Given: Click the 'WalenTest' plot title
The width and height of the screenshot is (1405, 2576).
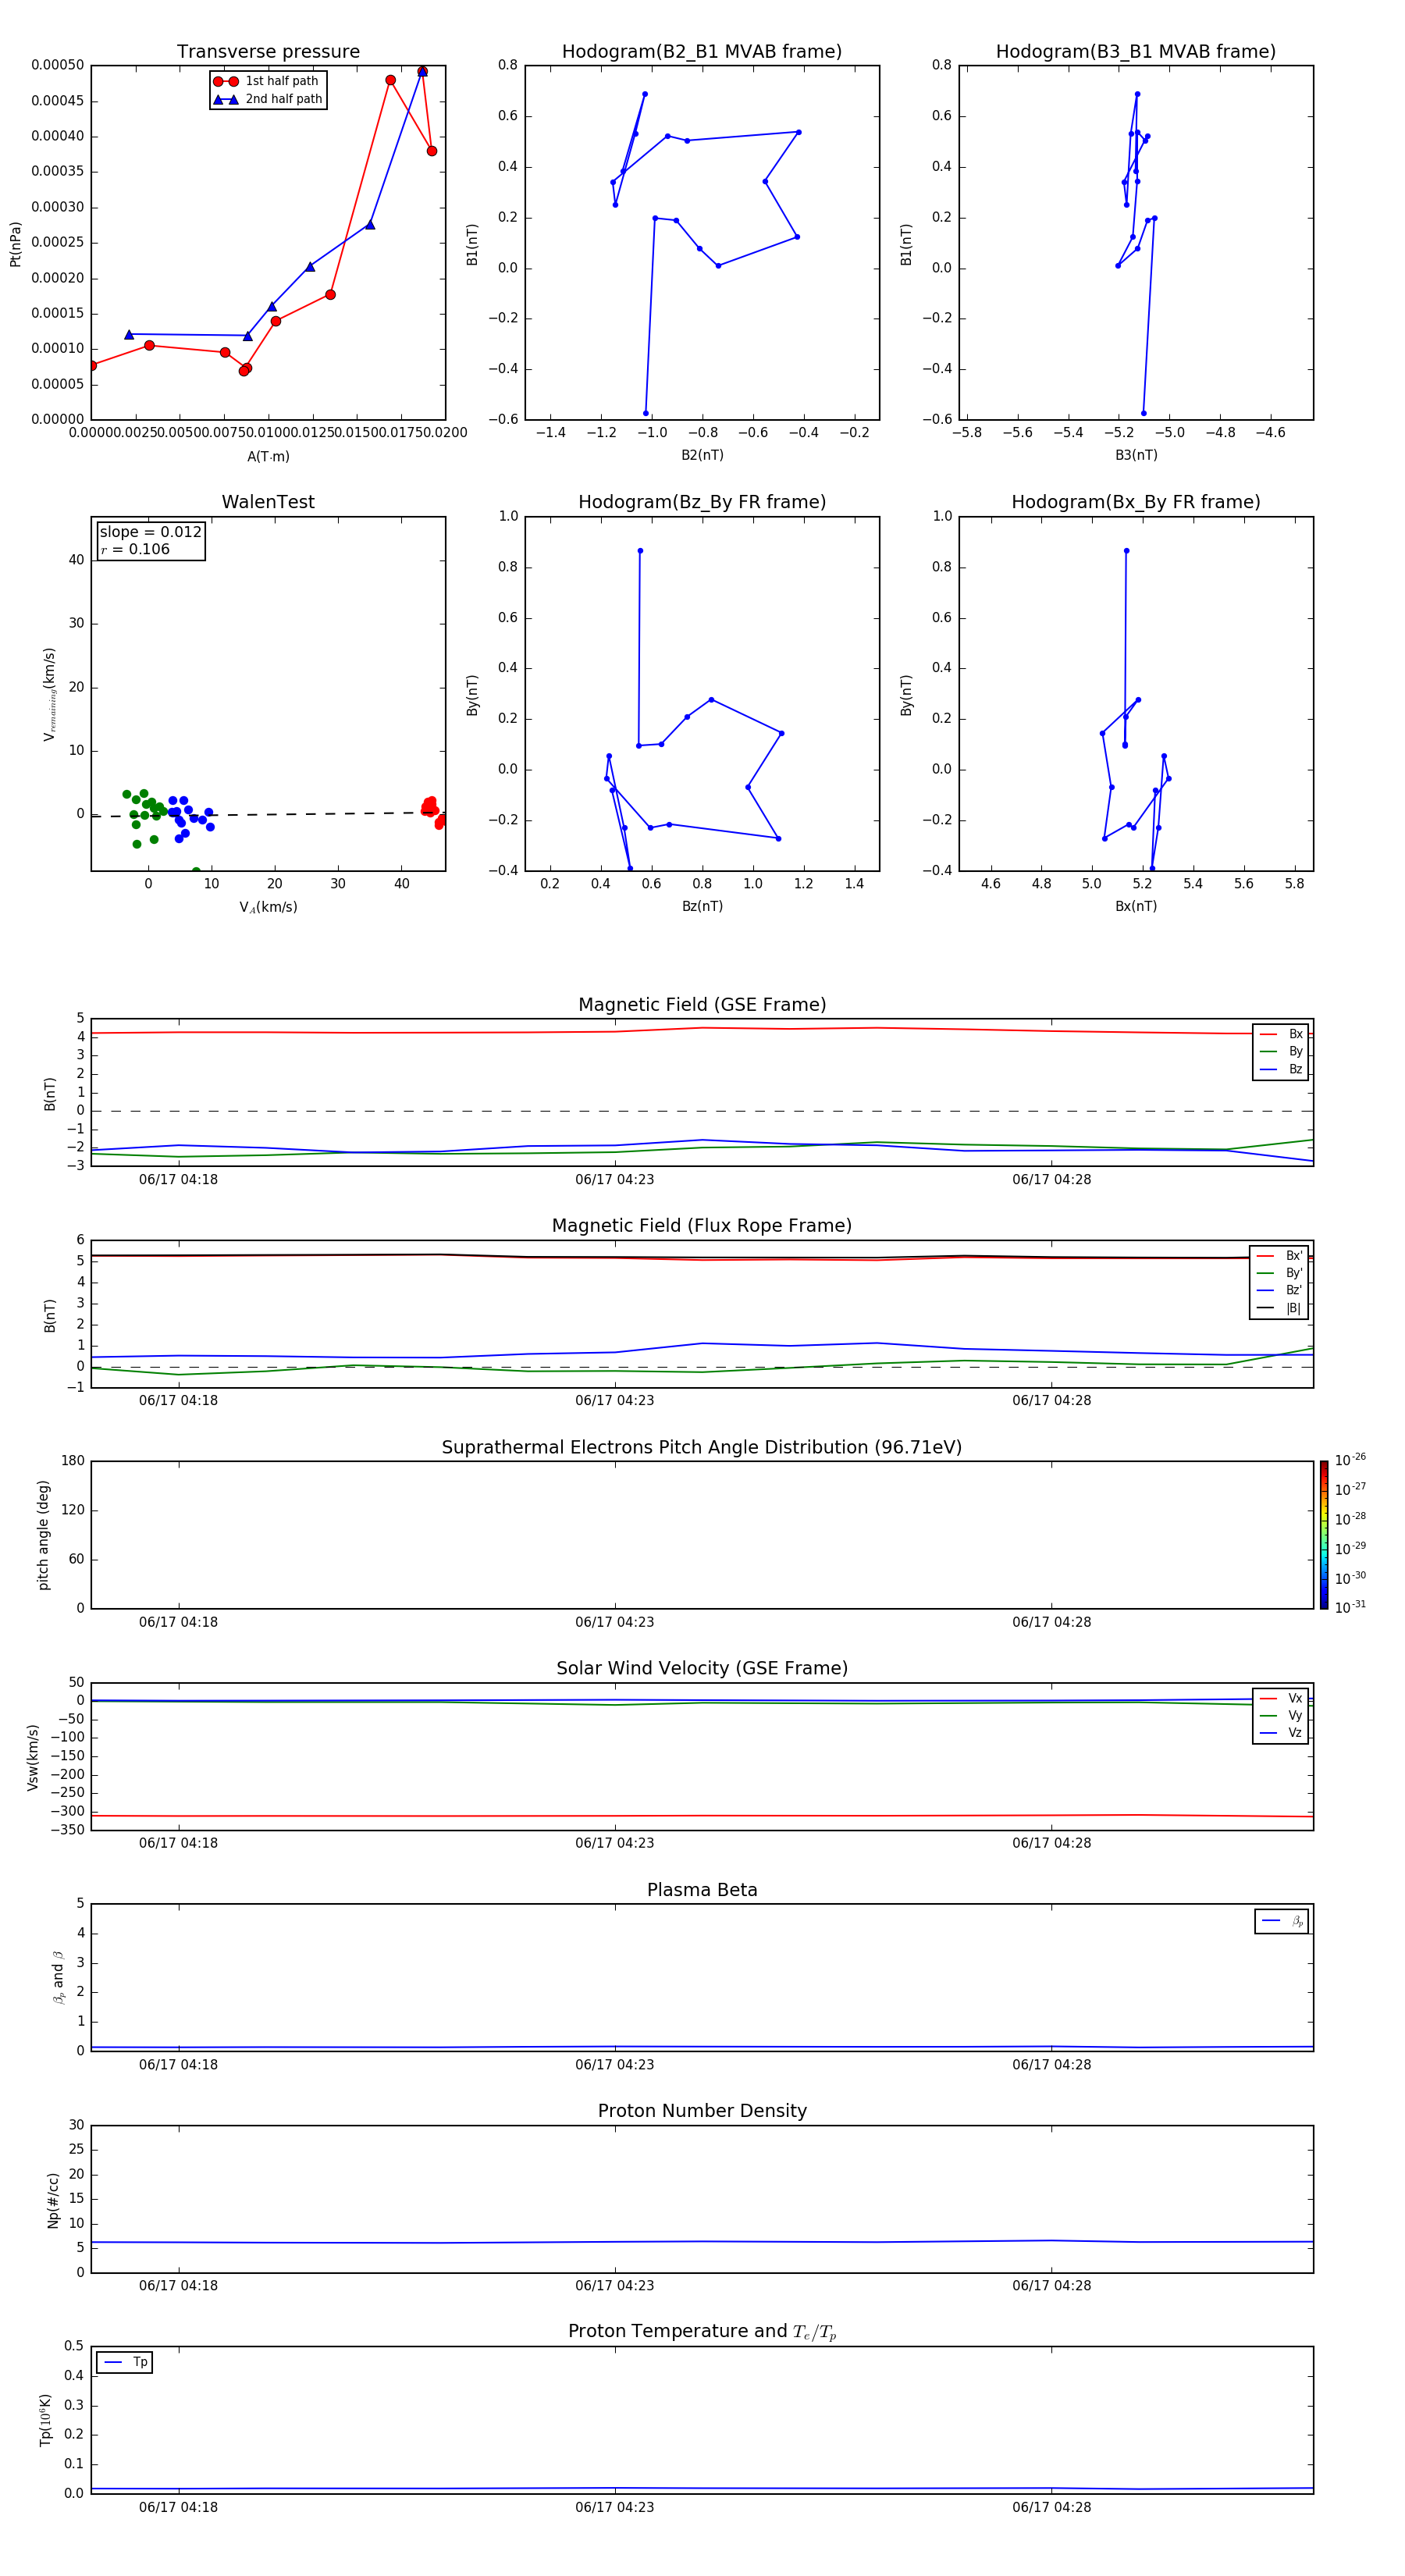Looking at the screenshot, I should [x=268, y=502].
